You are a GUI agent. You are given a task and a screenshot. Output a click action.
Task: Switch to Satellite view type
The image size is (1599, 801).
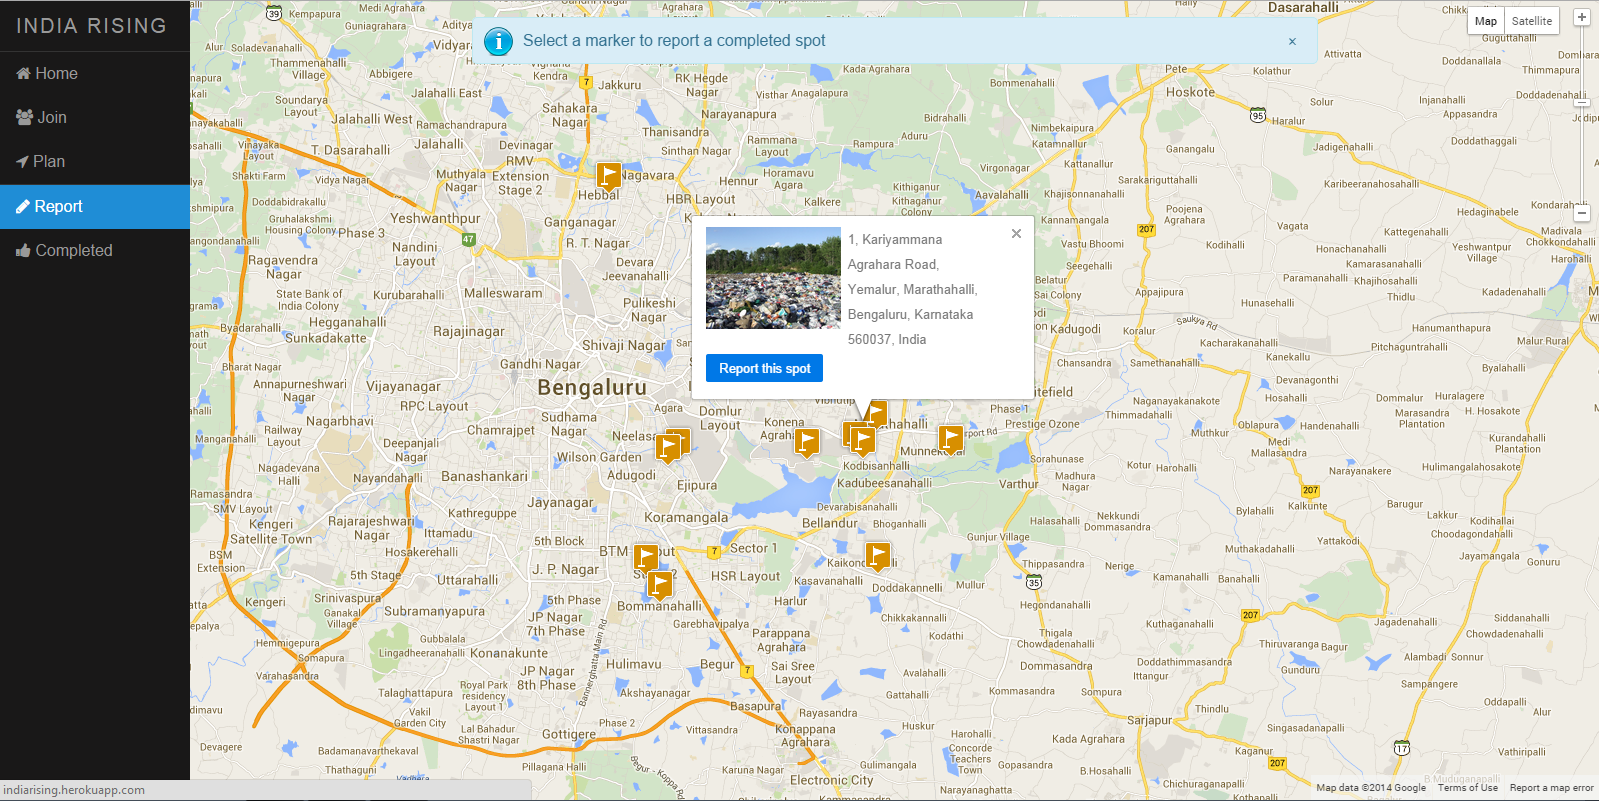[x=1532, y=21]
